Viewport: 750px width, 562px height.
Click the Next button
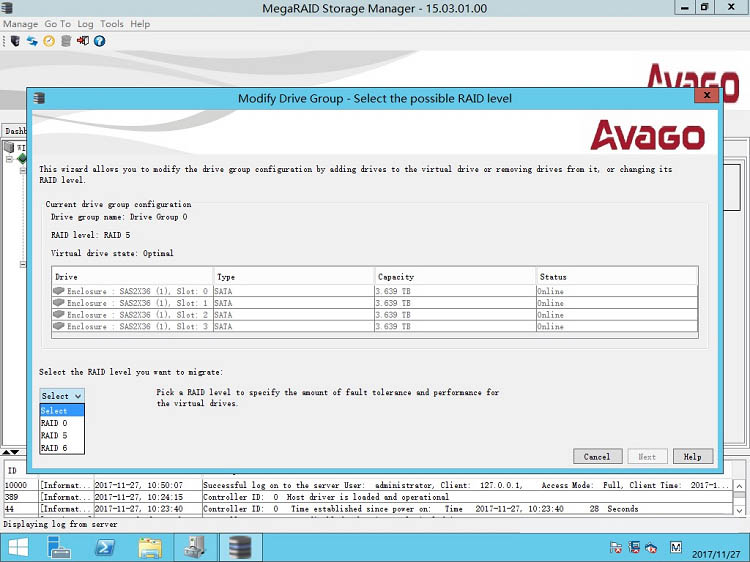click(647, 456)
